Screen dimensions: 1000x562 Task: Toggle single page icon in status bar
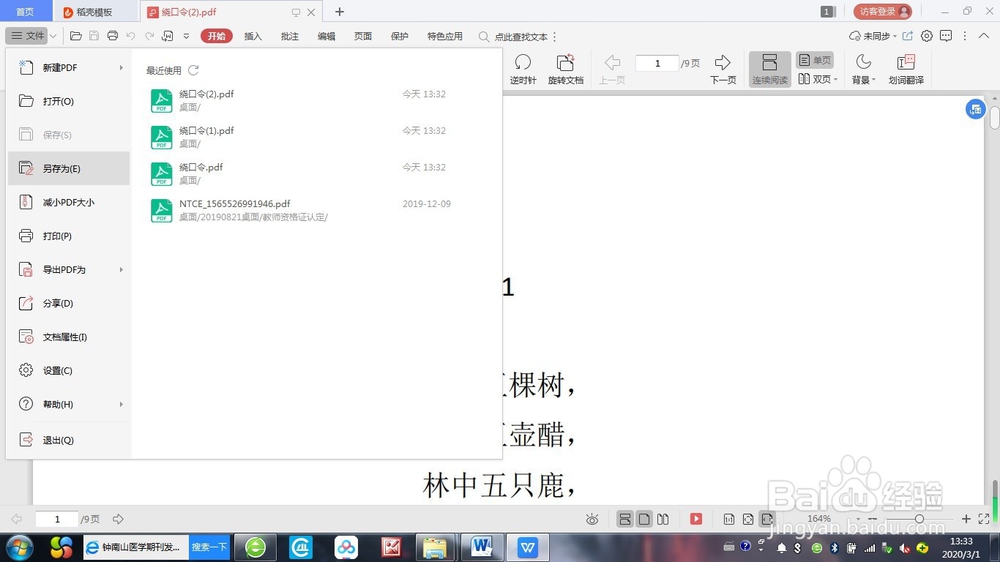pyautogui.click(x=644, y=519)
